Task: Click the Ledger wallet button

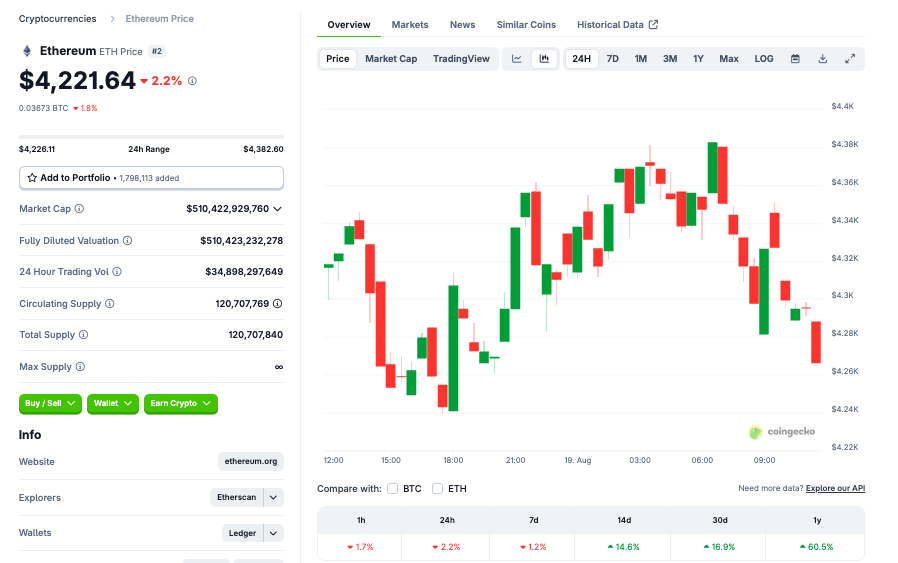Action: coord(242,533)
